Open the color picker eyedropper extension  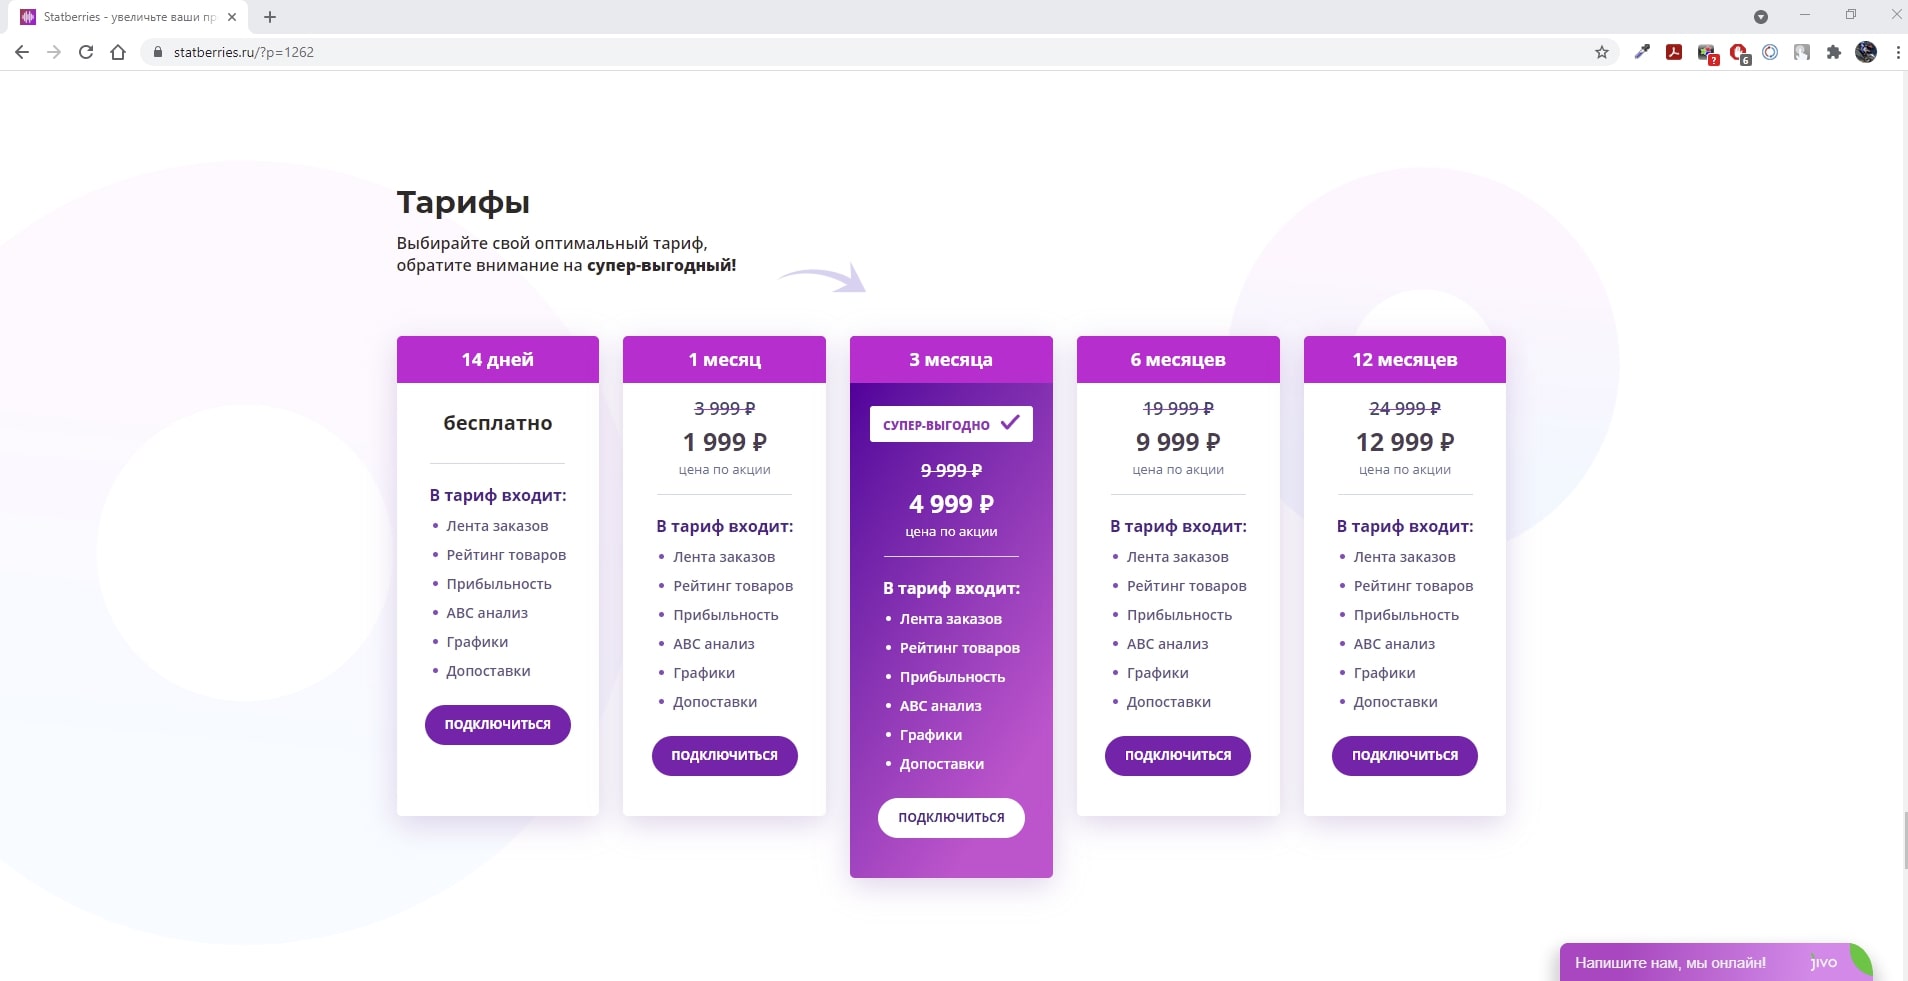click(x=1642, y=52)
